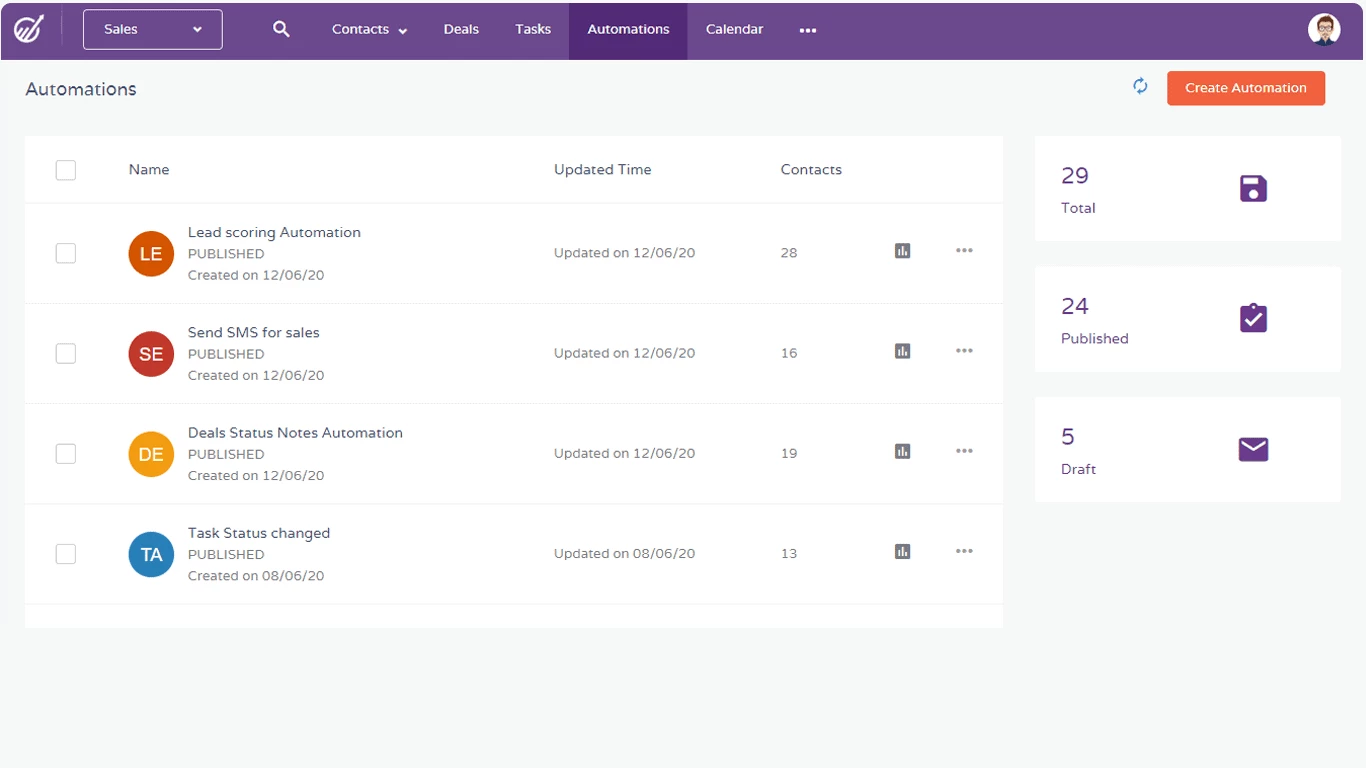Open Task Status changed name link
1366x768 pixels.
click(259, 532)
